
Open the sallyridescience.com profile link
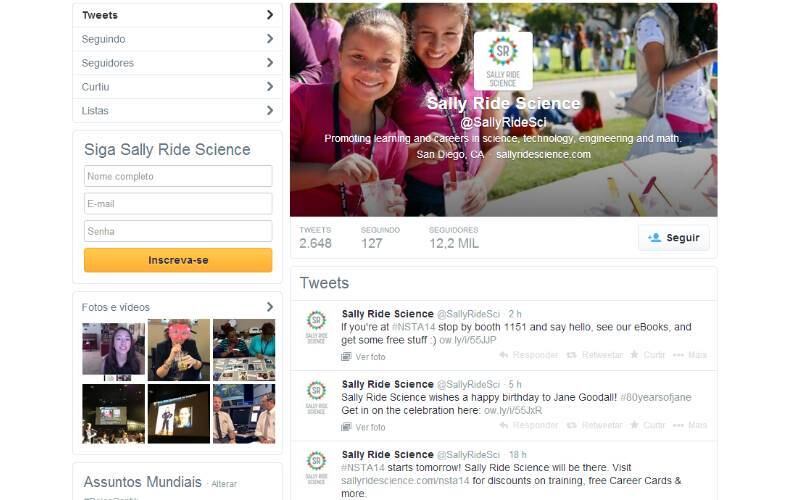click(543, 155)
